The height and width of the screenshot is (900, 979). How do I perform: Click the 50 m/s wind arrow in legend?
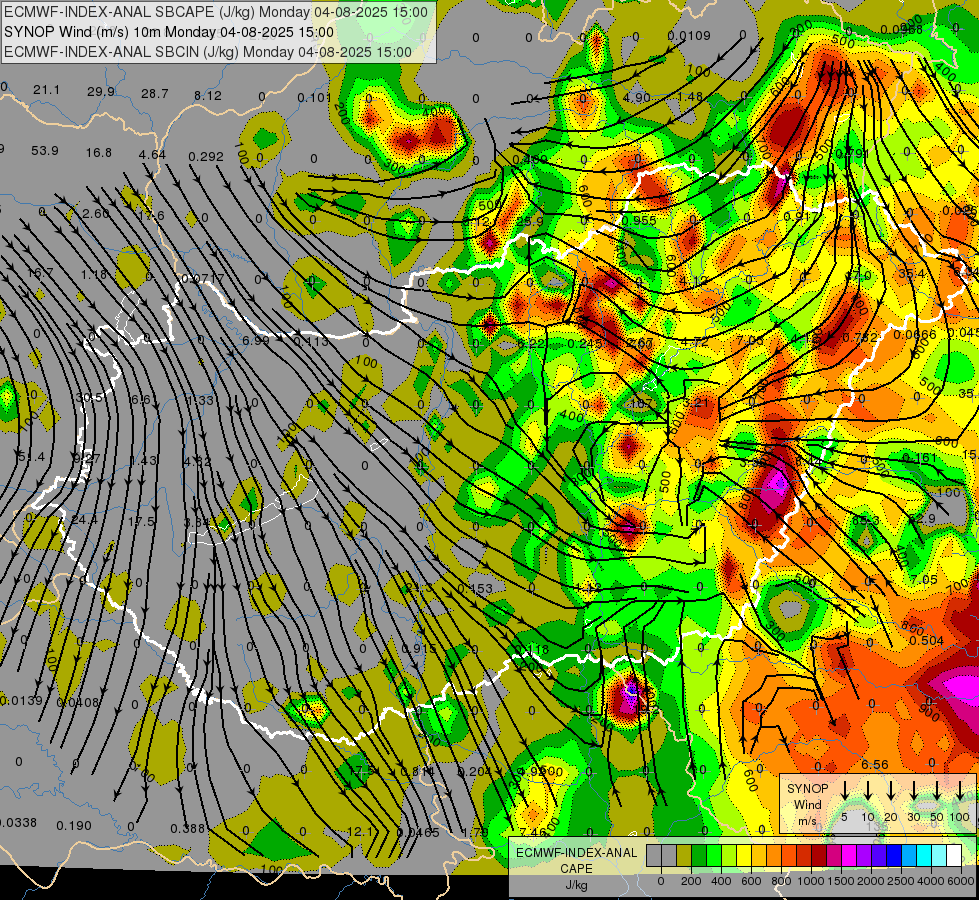coord(937,790)
